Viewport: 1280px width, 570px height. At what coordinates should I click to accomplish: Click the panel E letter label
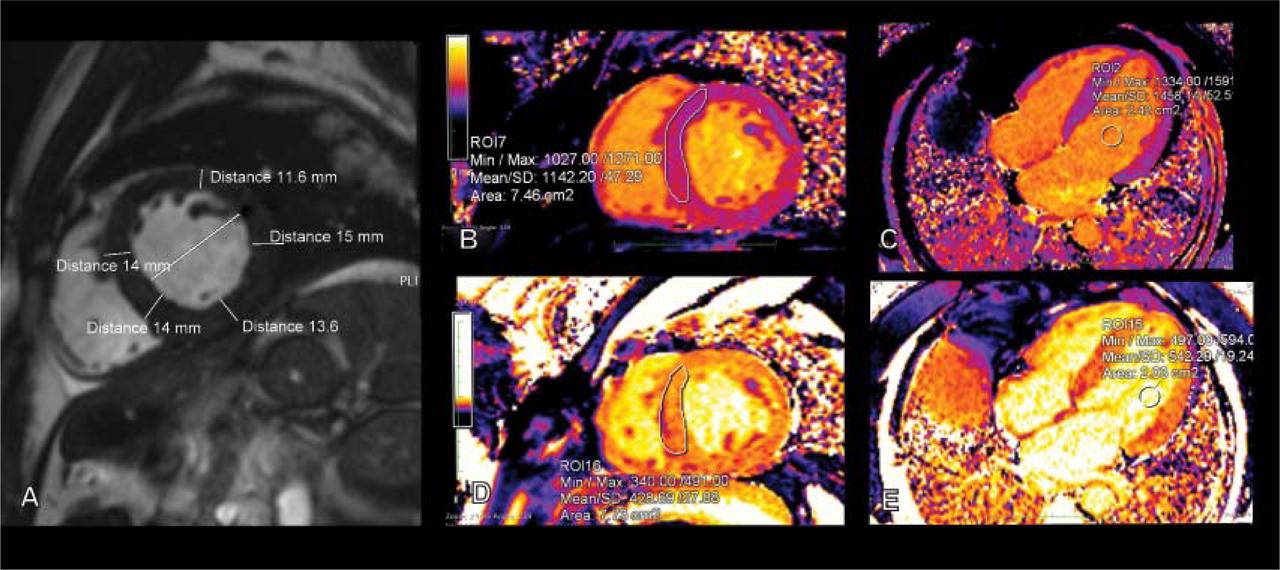pyautogui.click(x=886, y=500)
